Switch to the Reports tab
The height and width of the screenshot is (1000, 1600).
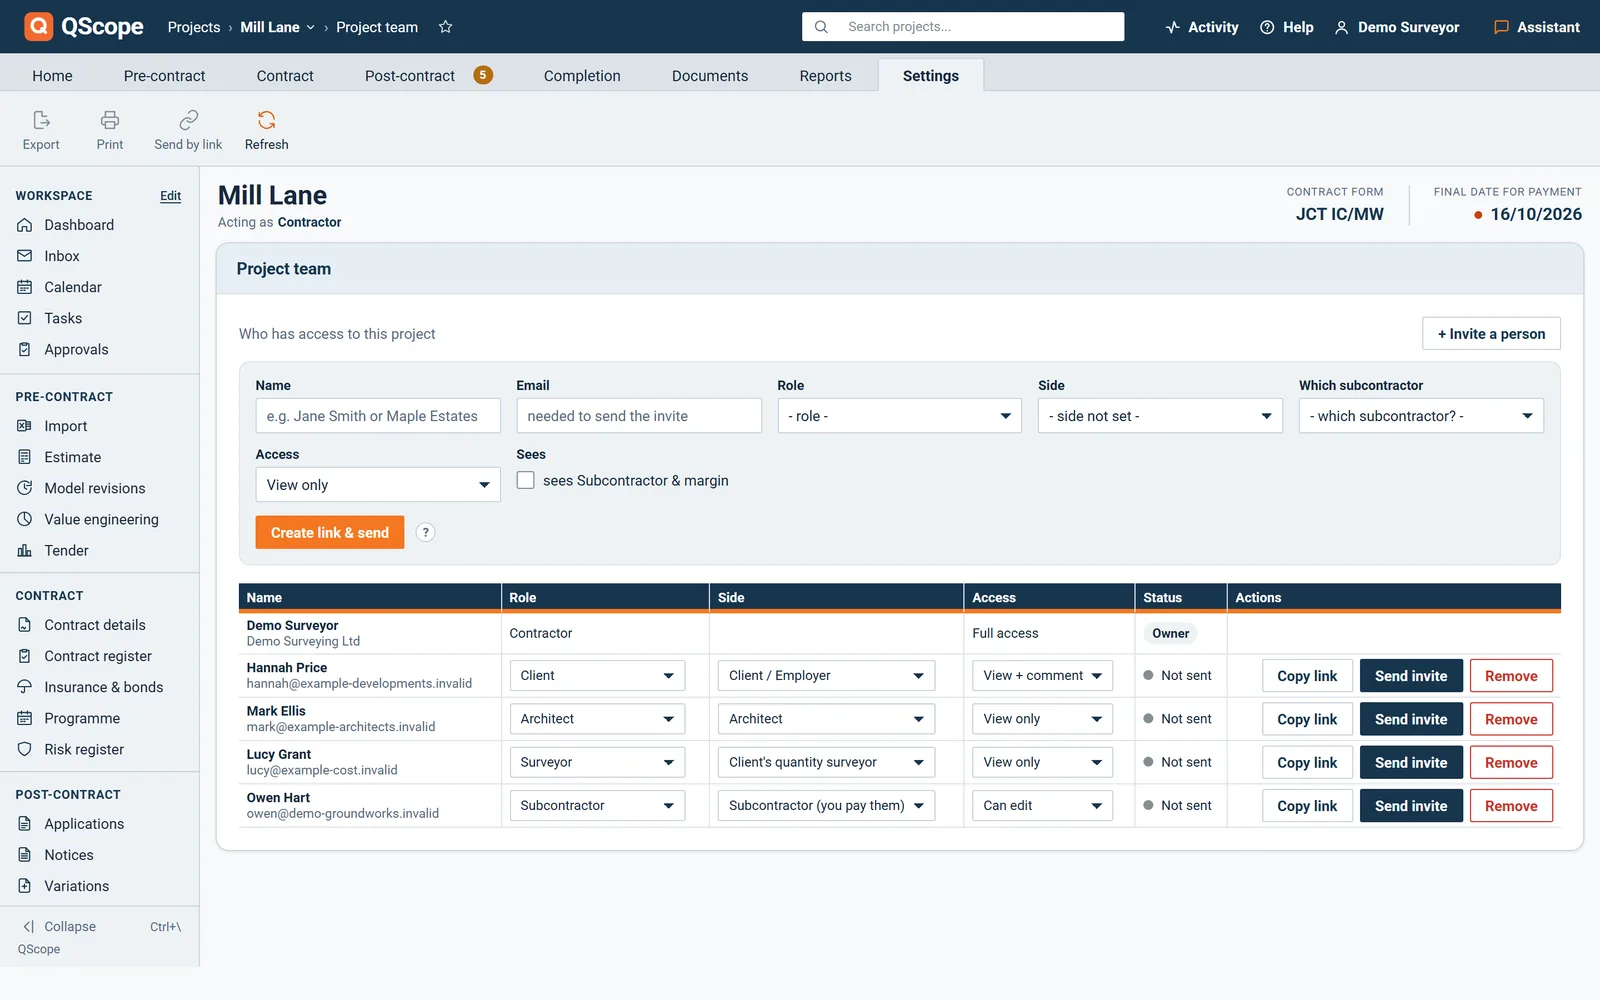click(825, 76)
